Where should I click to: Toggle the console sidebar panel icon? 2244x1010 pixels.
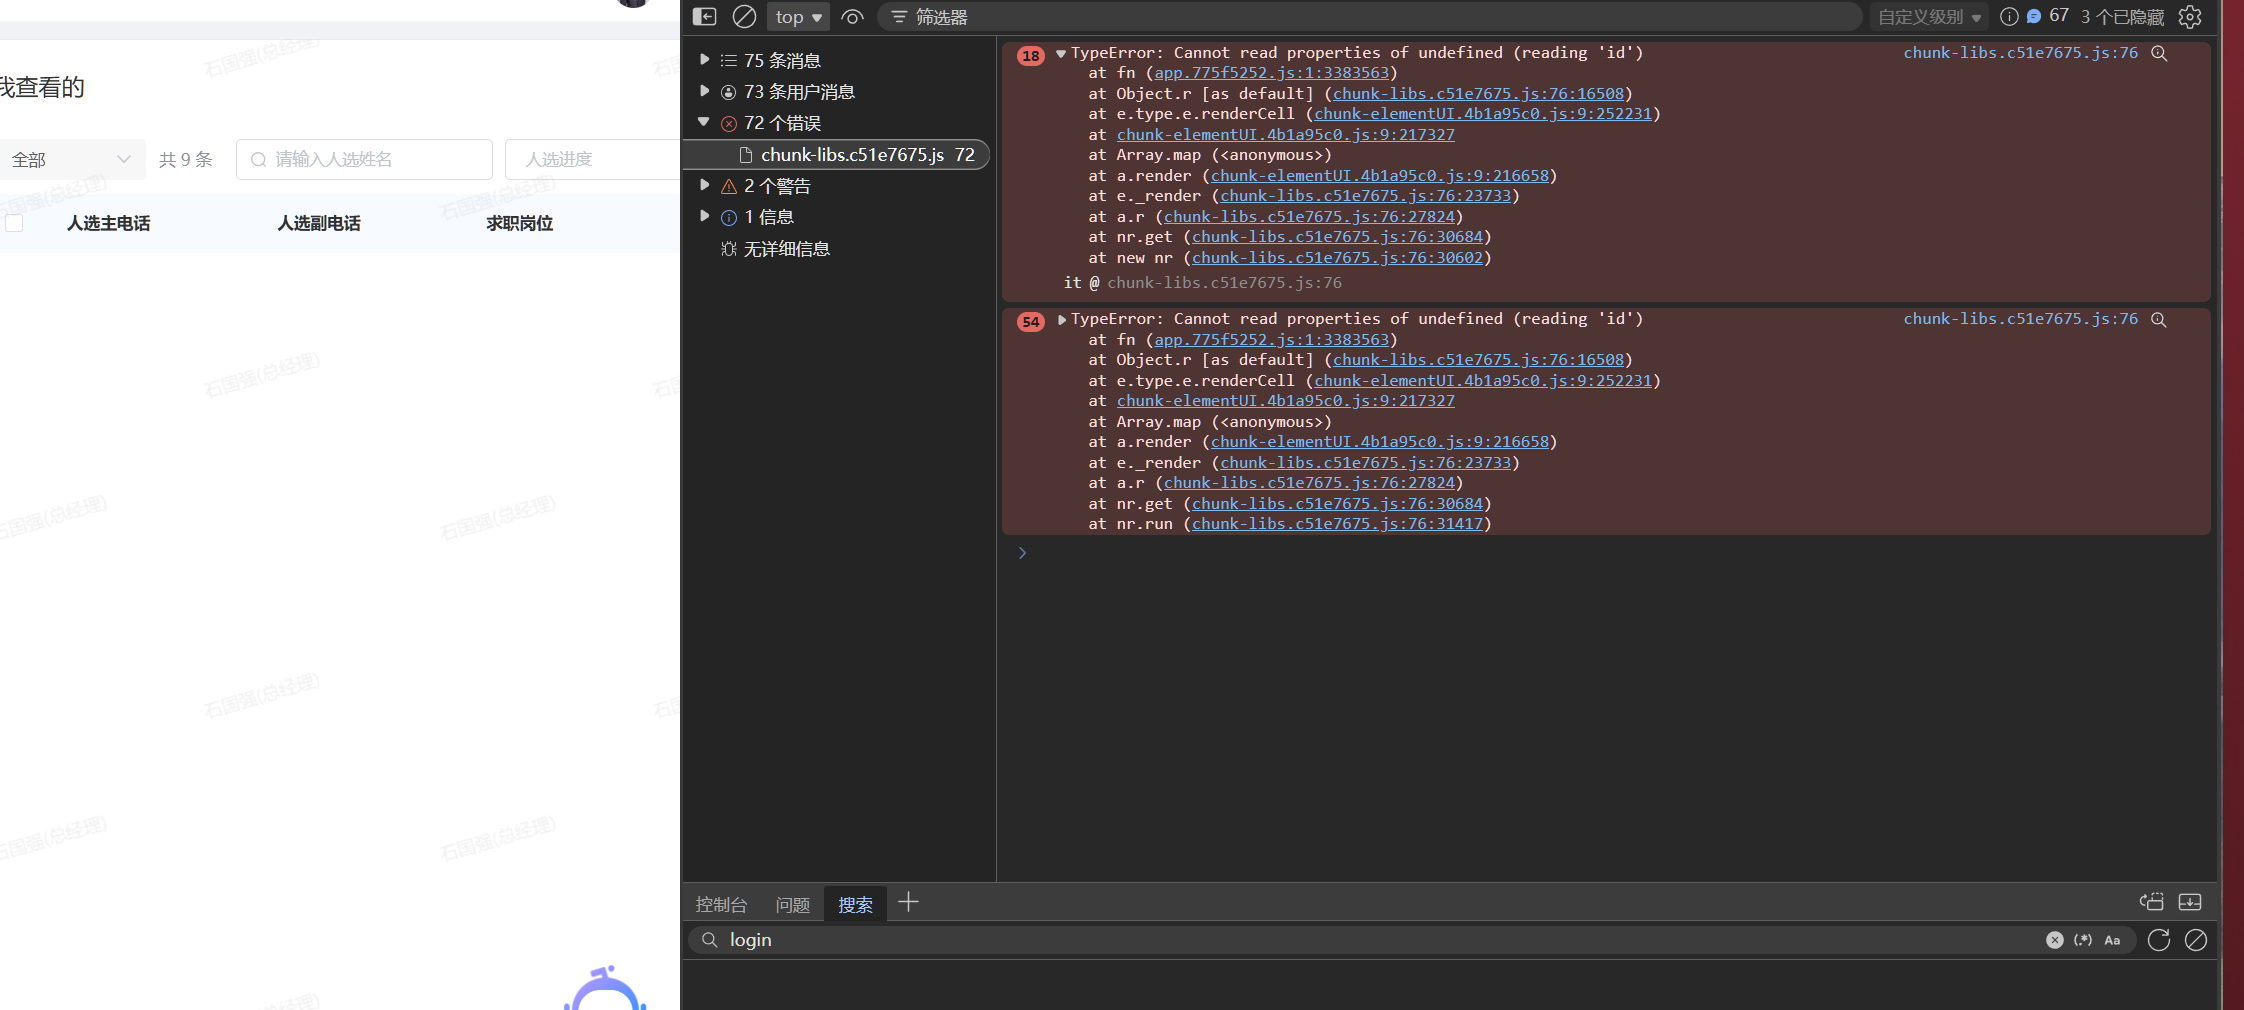click(x=705, y=17)
